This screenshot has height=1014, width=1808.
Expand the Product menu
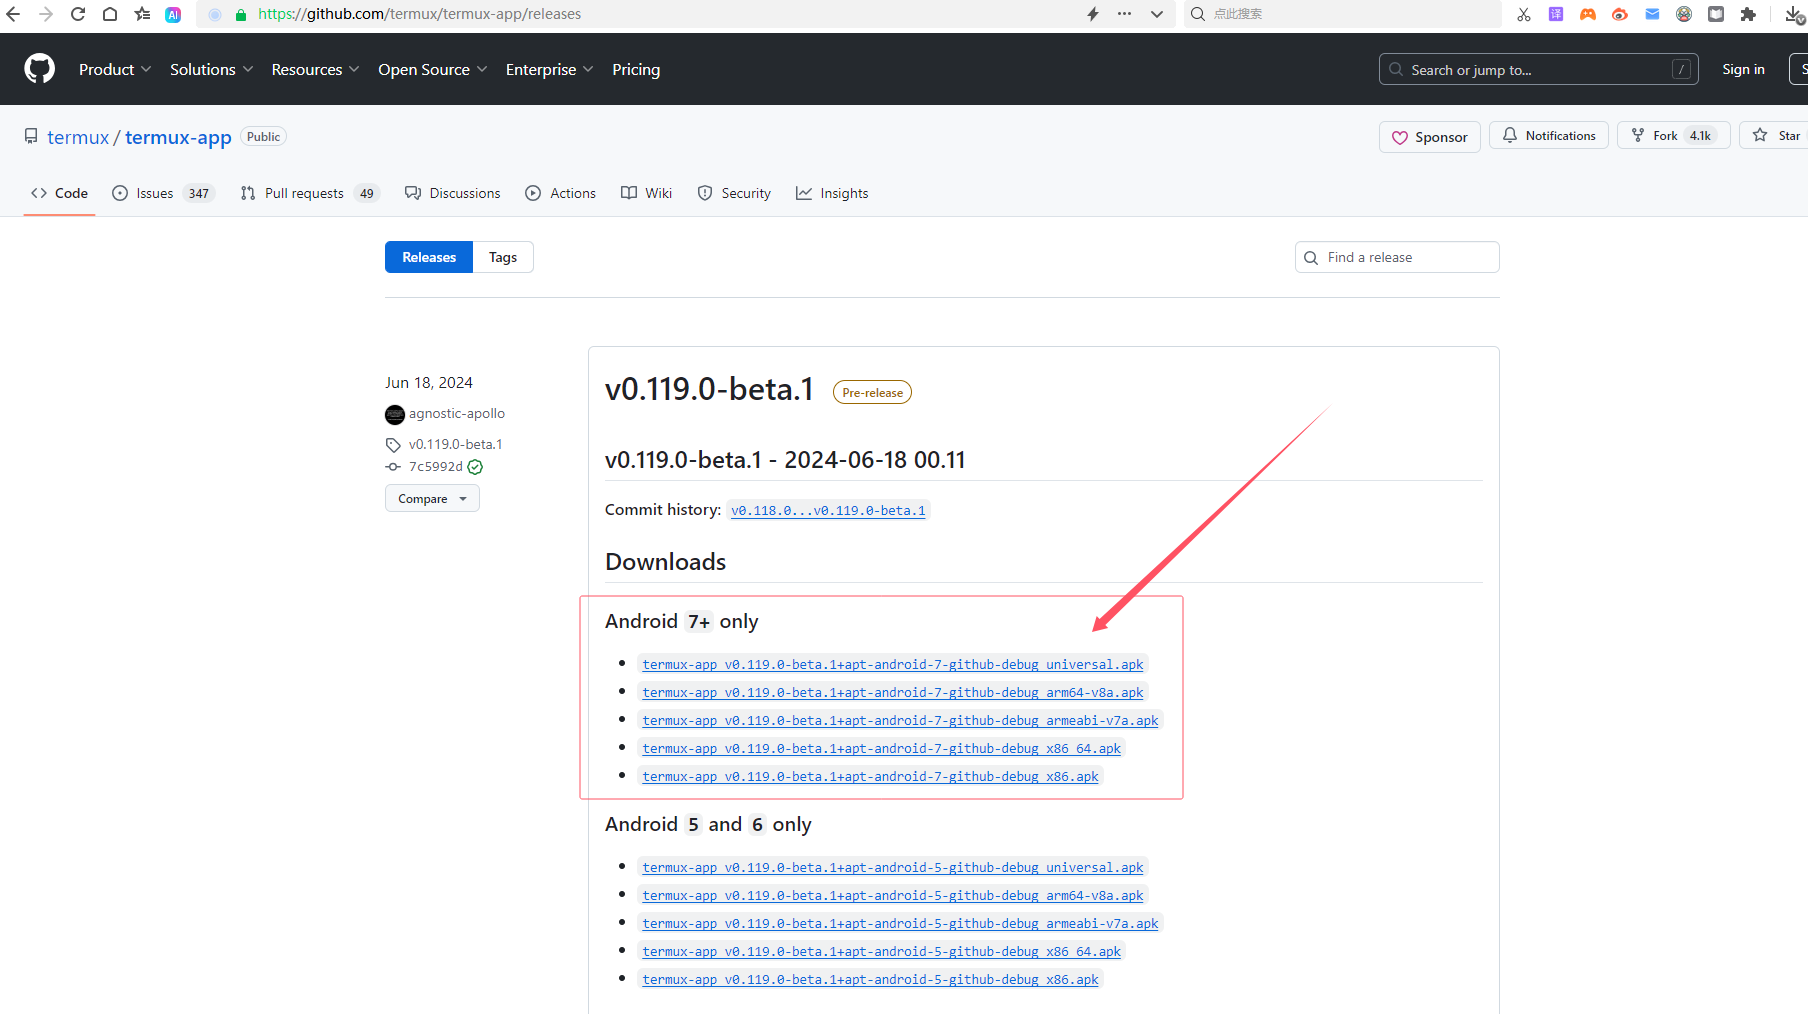coord(115,69)
